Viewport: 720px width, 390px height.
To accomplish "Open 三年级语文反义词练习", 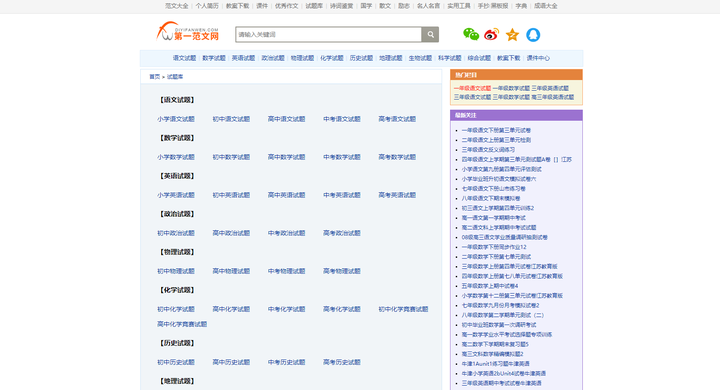I will point(488,150).
